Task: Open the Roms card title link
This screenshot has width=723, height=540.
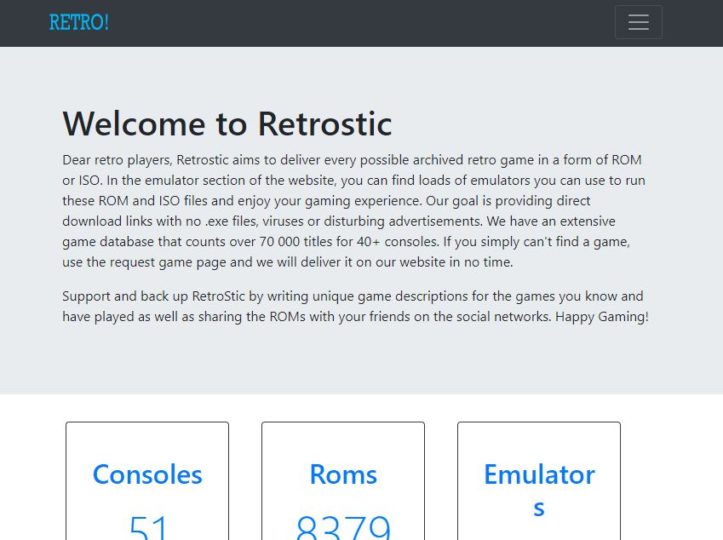Action: click(343, 474)
